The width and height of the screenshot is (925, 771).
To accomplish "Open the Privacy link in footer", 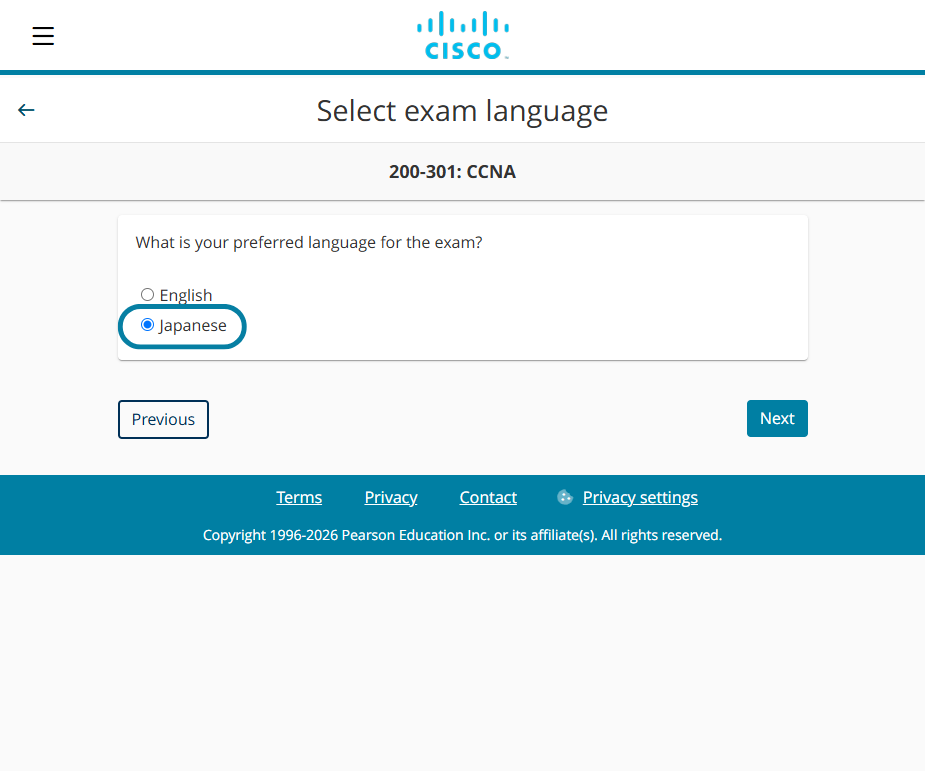I will click(391, 497).
